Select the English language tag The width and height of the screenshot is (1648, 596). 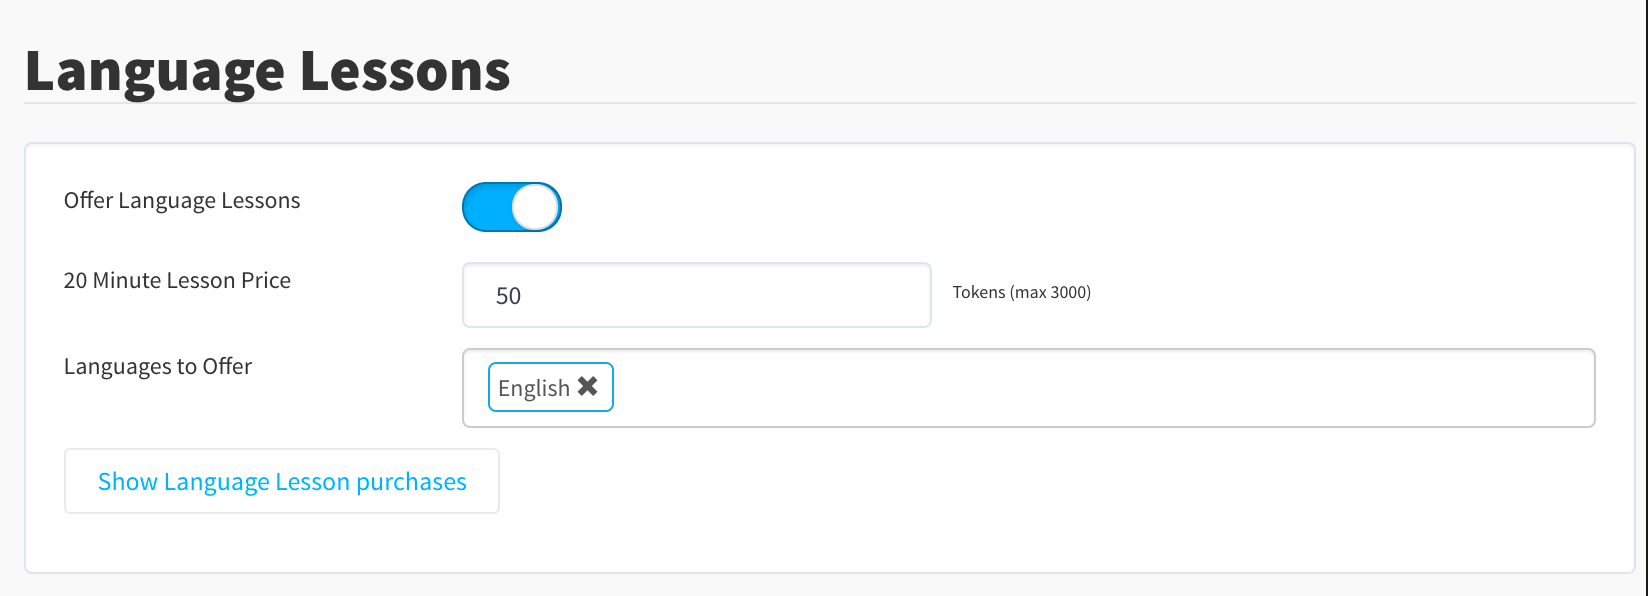[x=533, y=388]
